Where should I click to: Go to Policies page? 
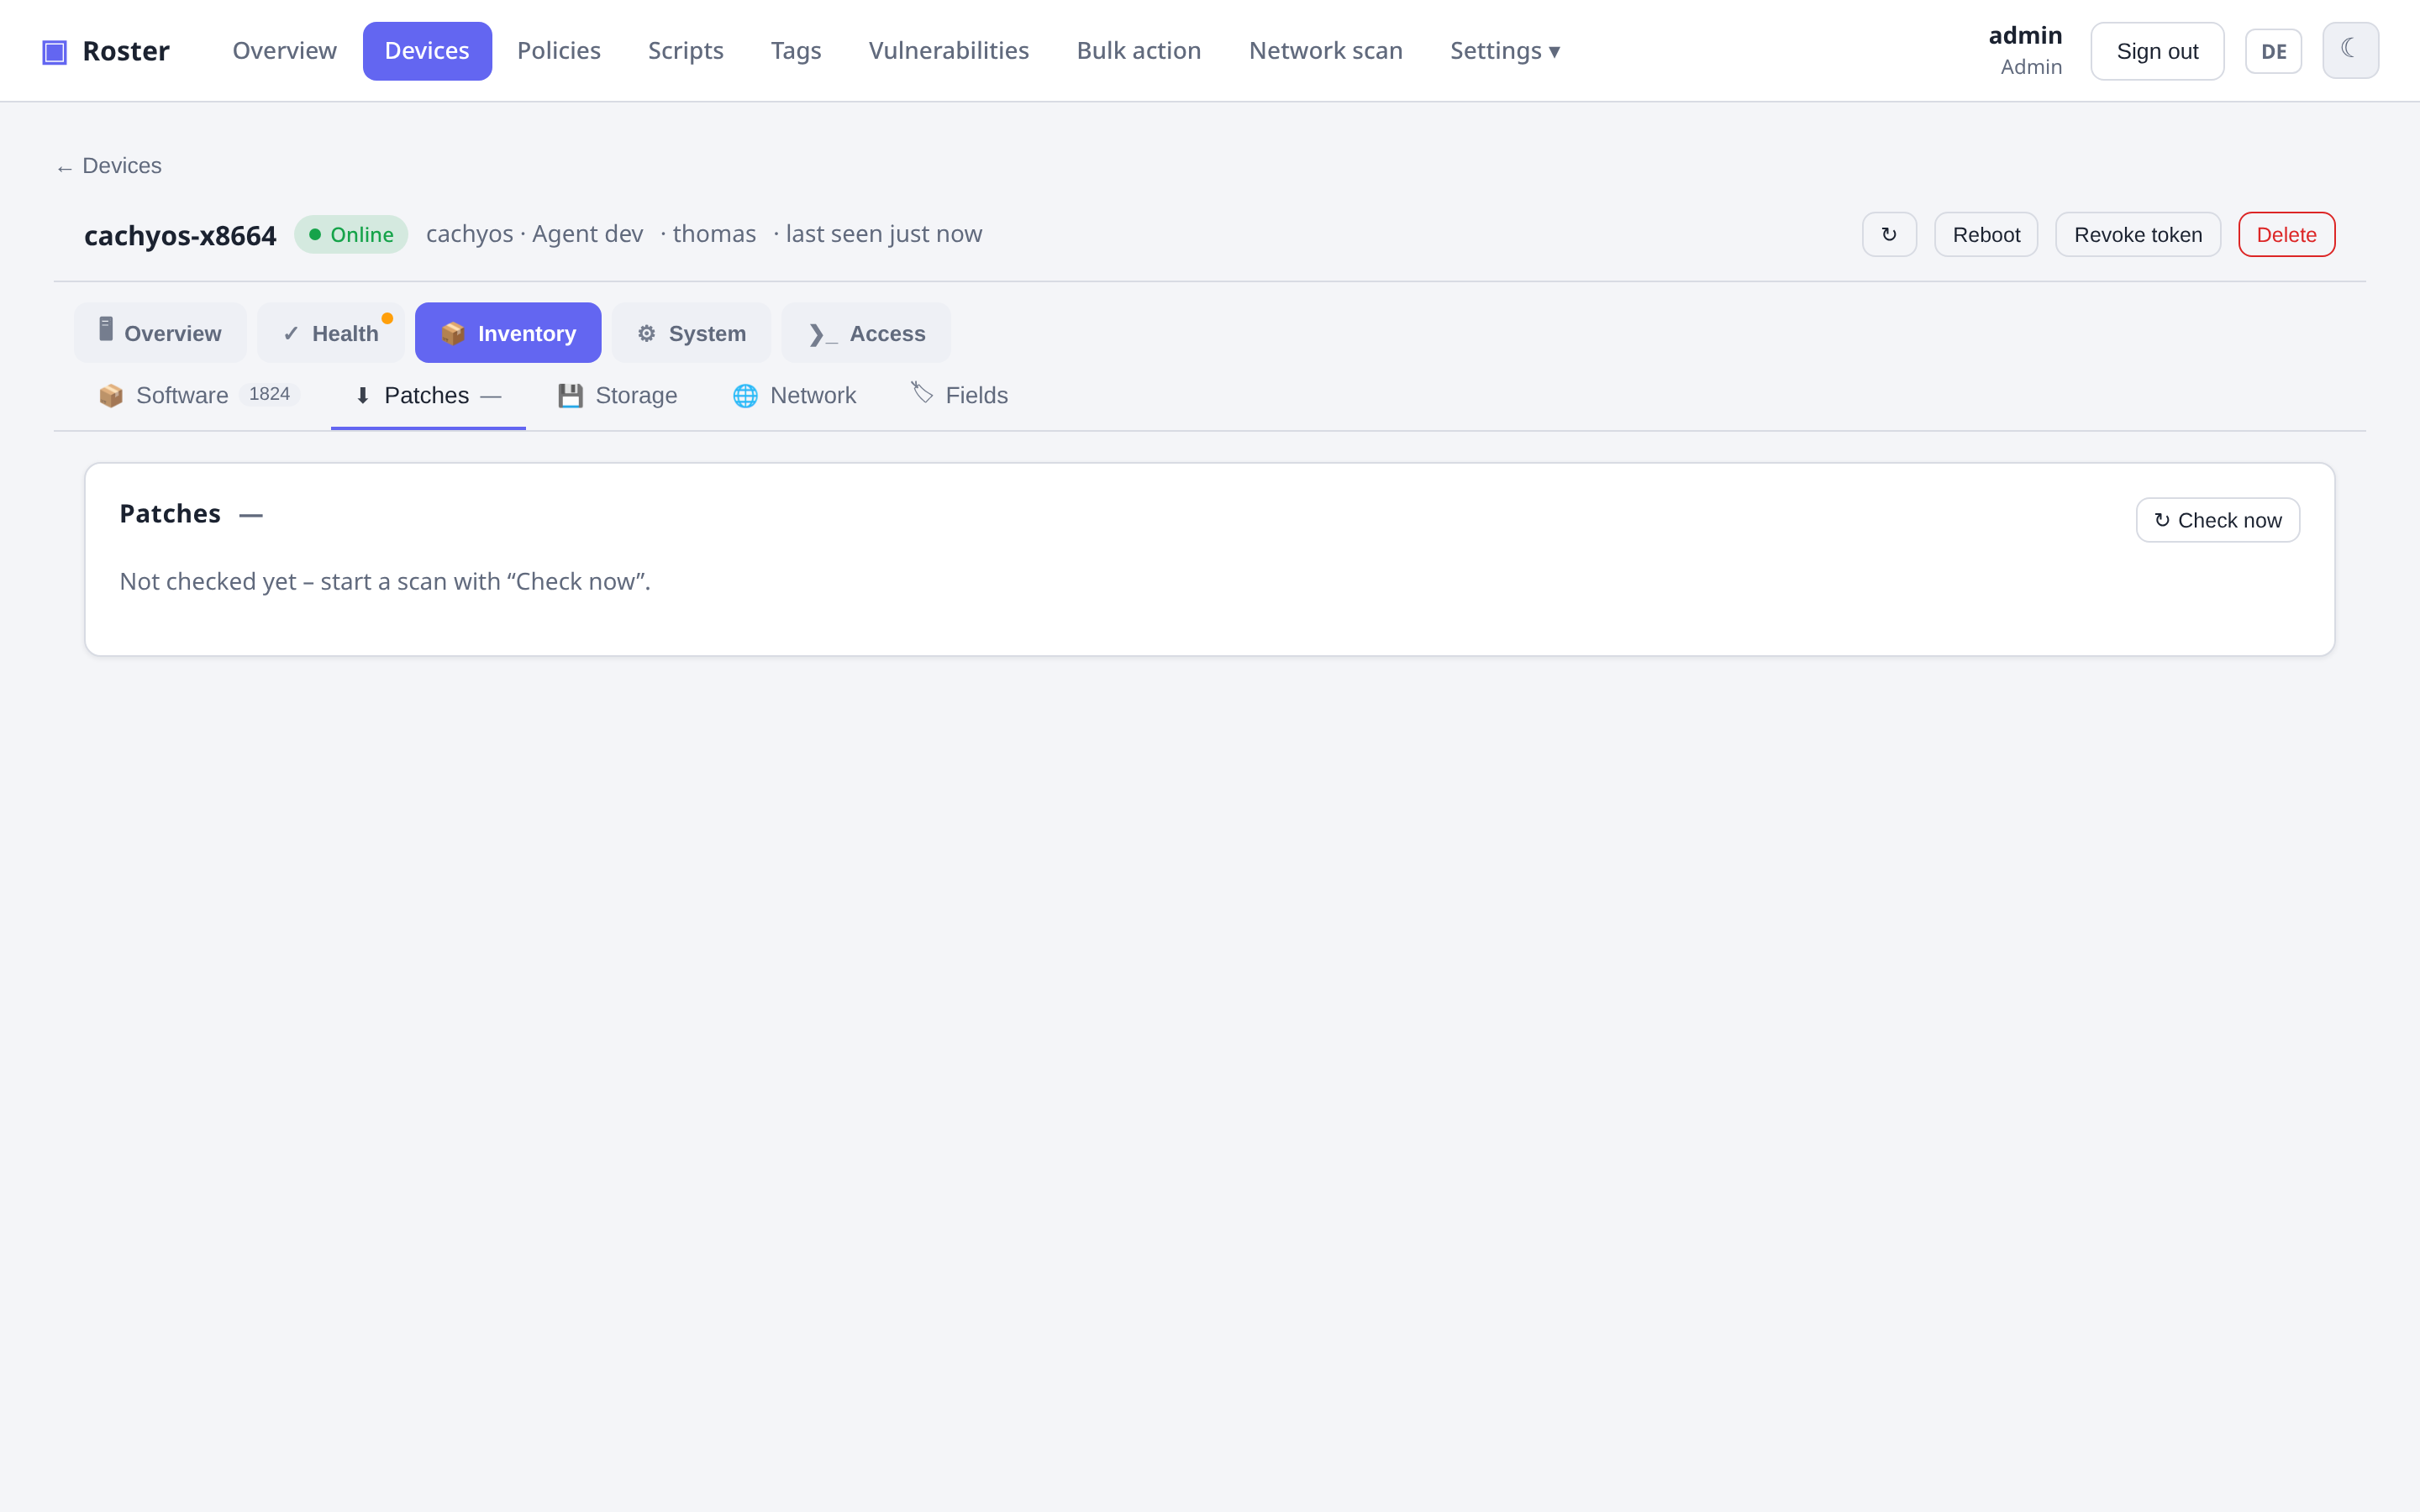559,51
